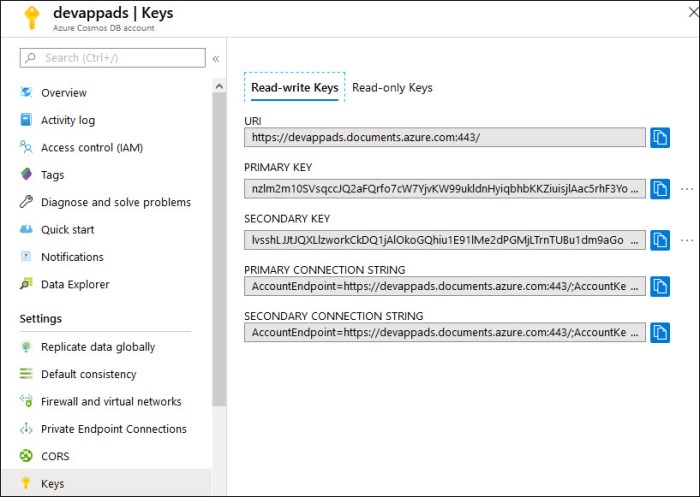The width and height of the screenshot is (700, 497).
Task: Click the Tags label text
Action: [x=53, y=175]
